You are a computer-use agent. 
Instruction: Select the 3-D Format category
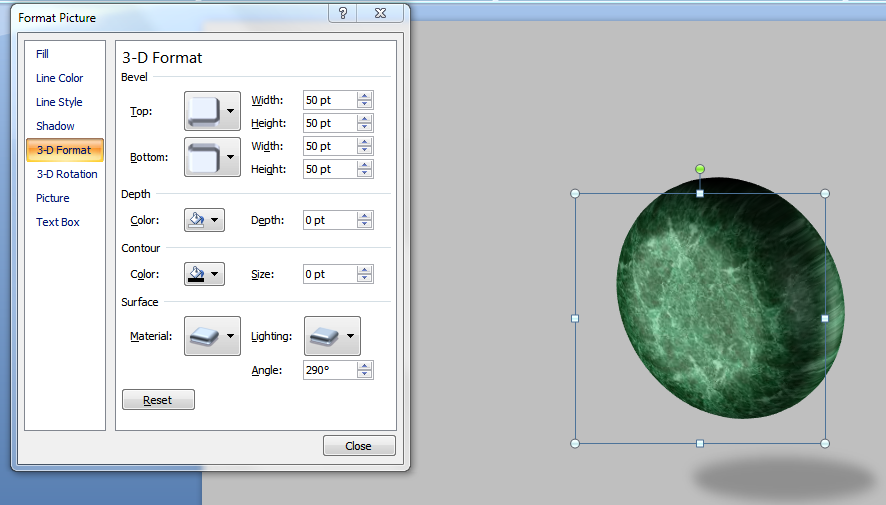[64, 150]
